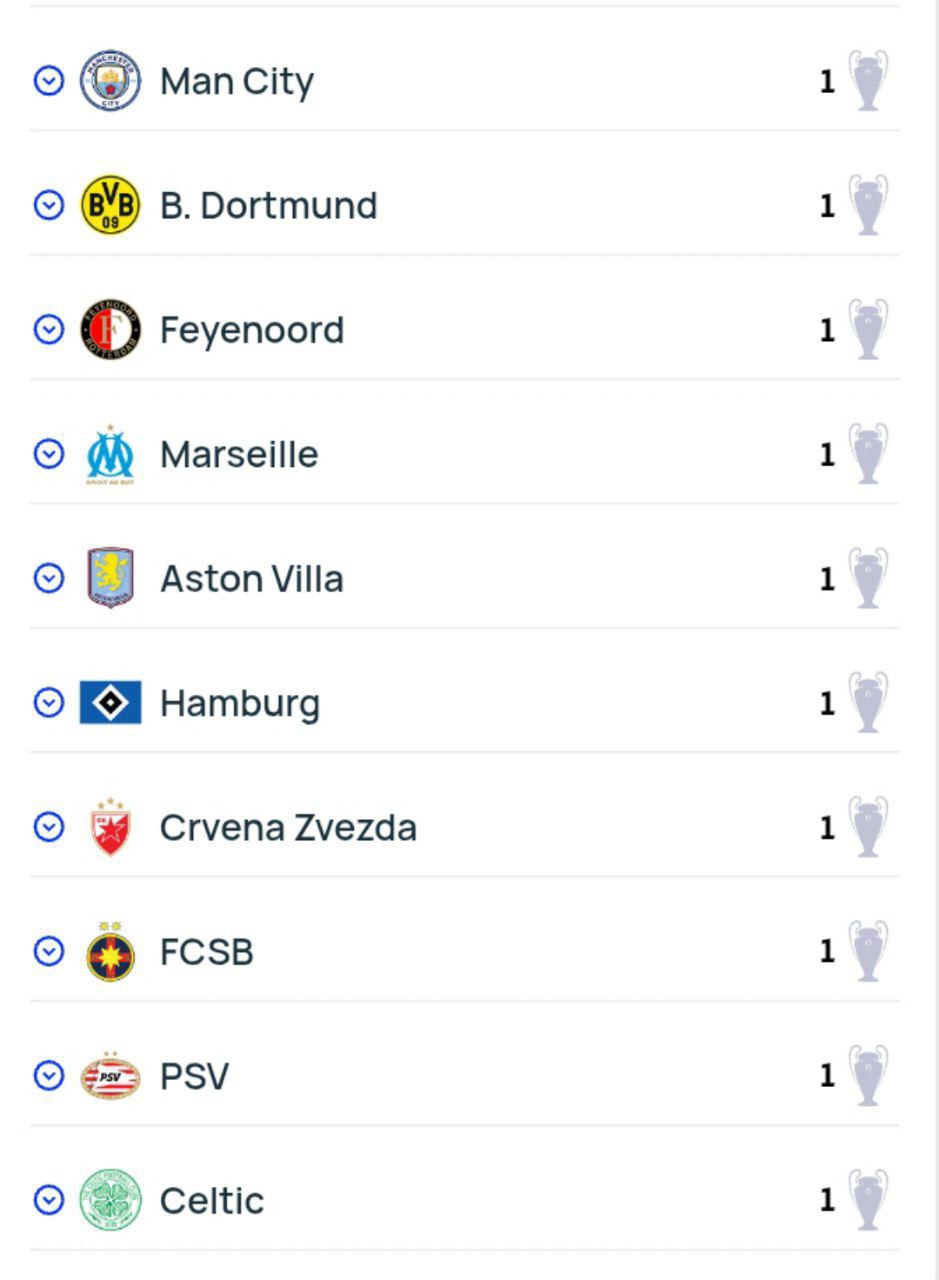Screen dimensions: 939x1280
Task: Expand the Hamburg row chevron
Action: pos(49,703)
